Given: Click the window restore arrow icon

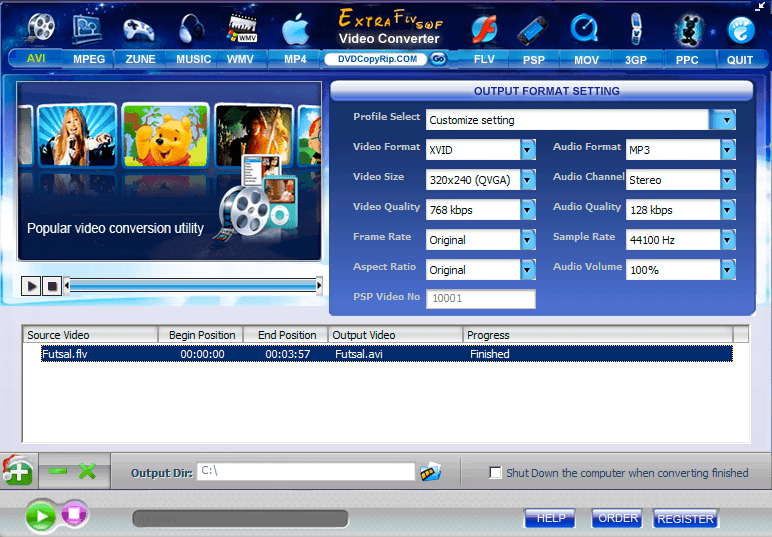Looking at the screenshot, I should point(761,6).
